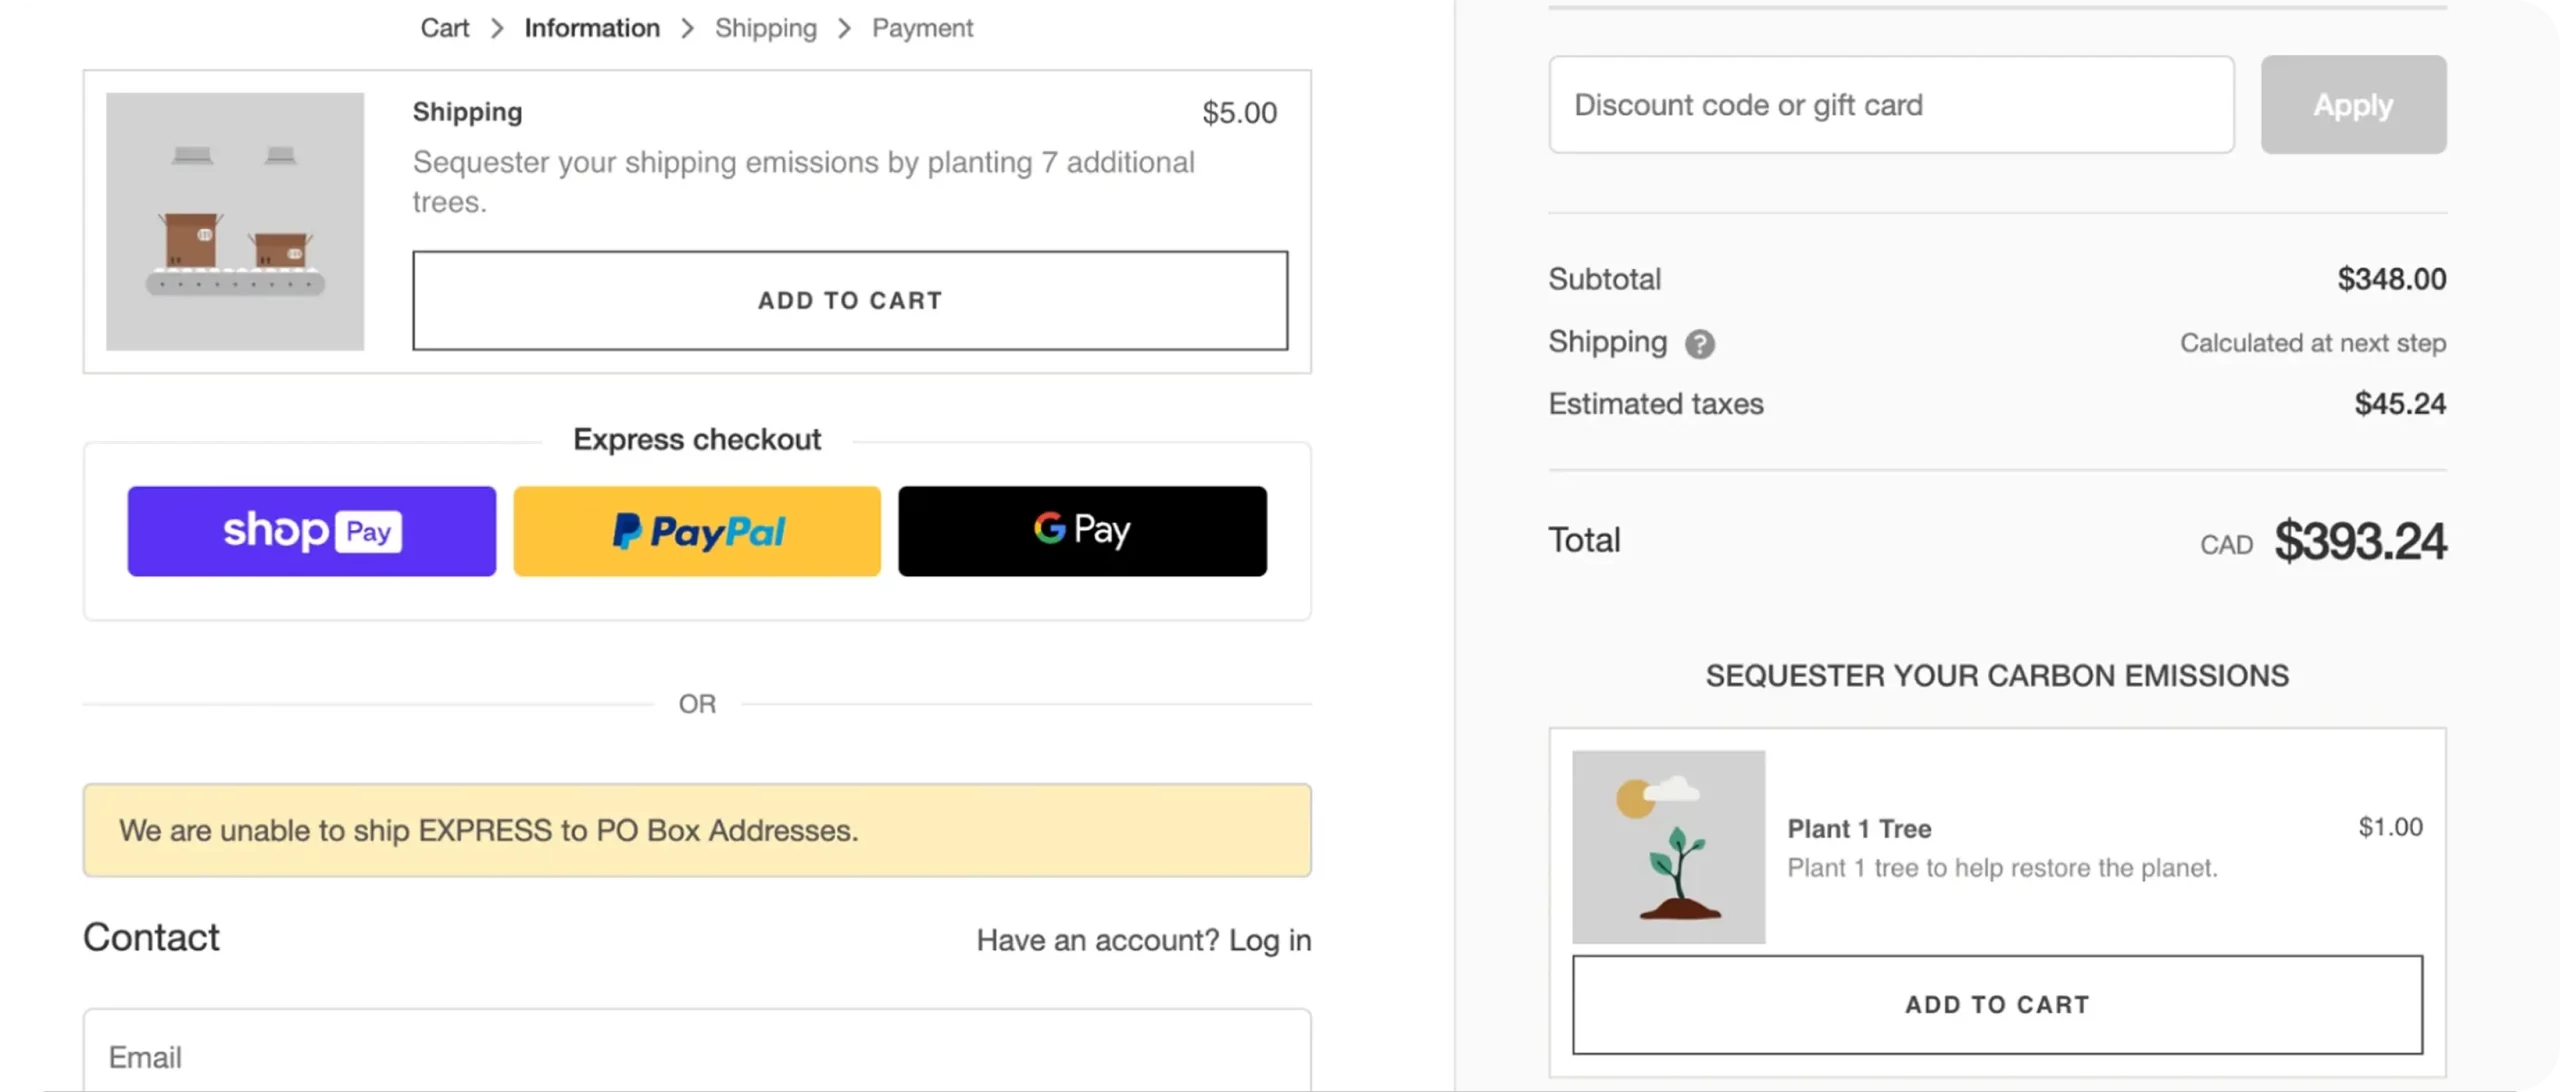This screenshot has width=2560, height=1092.
Task: Click the PO Box express shipping notice
Action: [697, 830]
